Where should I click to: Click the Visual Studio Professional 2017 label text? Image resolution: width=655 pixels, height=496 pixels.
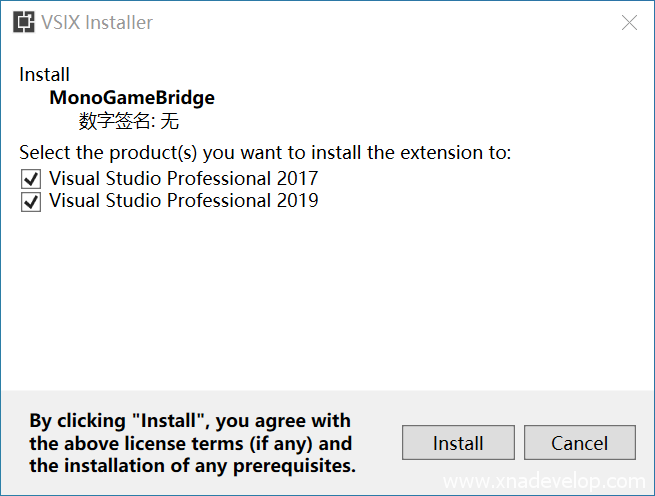point(183,179)
